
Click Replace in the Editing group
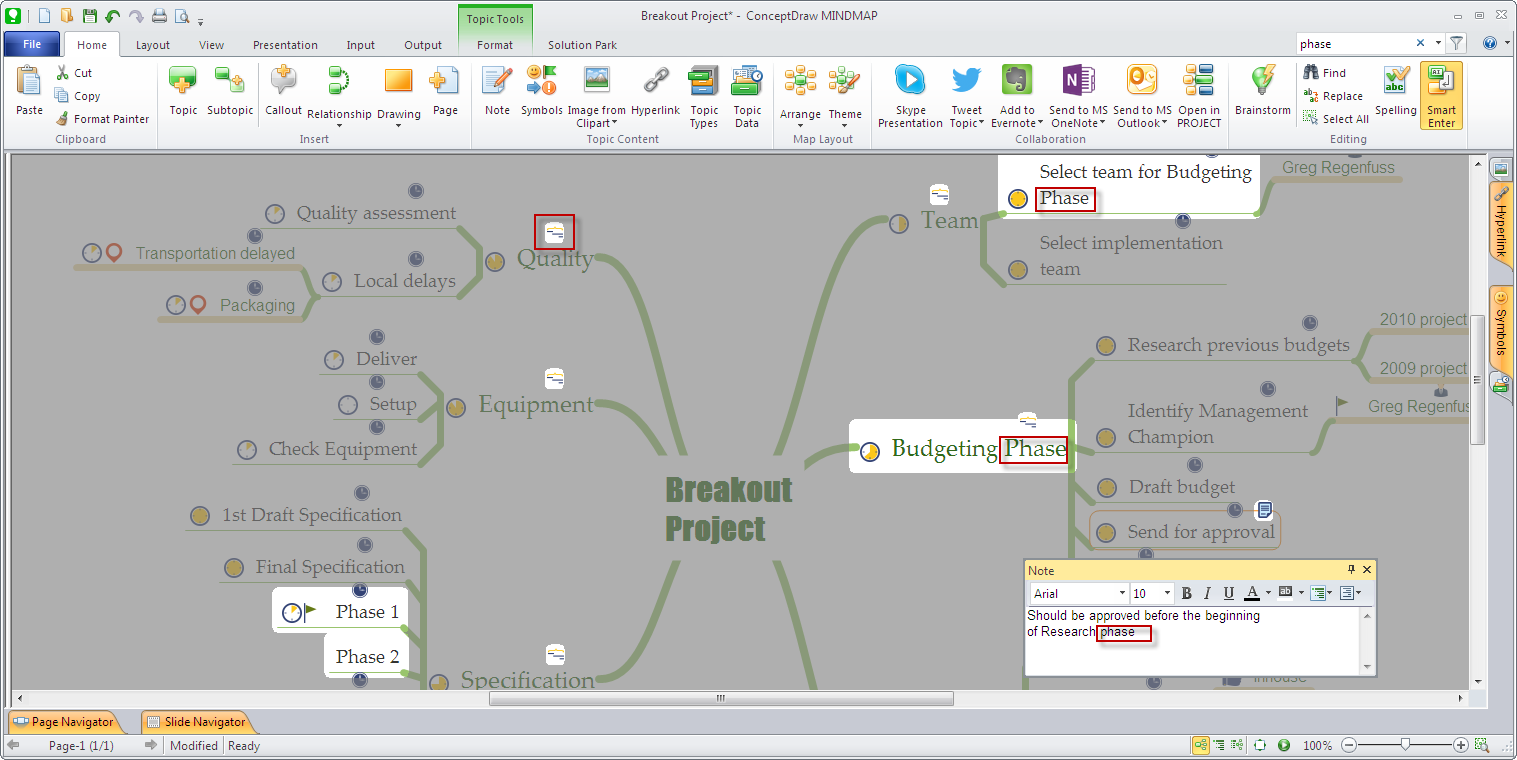[1334, 95]
